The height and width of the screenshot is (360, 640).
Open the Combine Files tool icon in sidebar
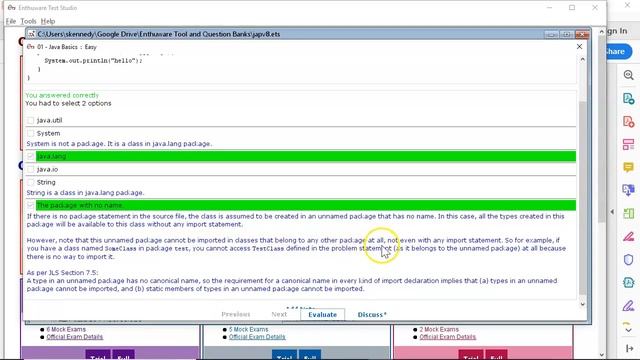[629, 190]
